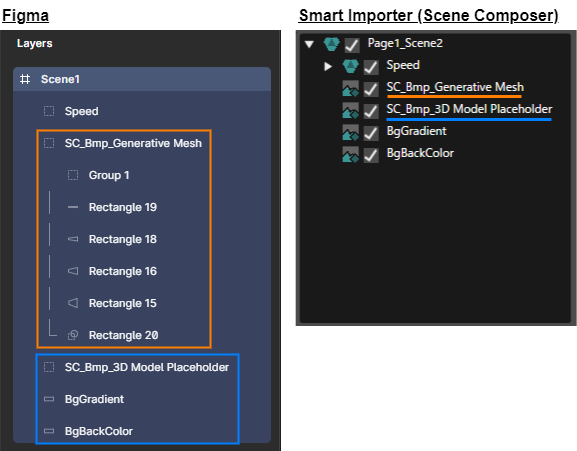This screenshot has height=451, width=577.
Task: Select the Rectangle 18 layer
Action: 123,239
